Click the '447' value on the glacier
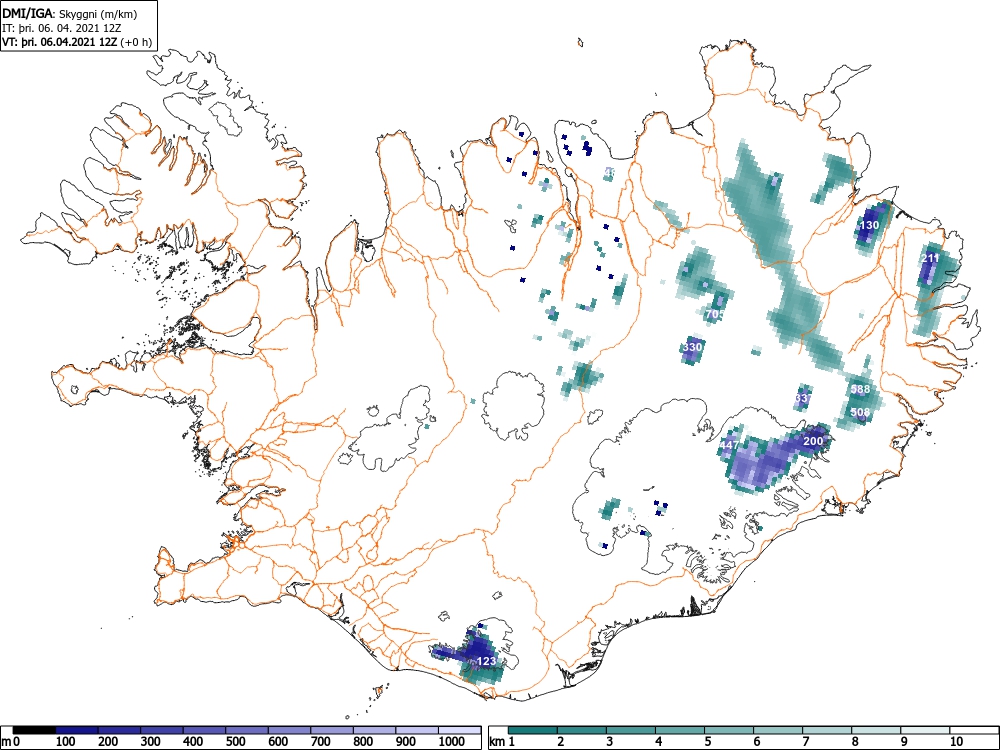The image size is (1000, 750). click(730, 445)
